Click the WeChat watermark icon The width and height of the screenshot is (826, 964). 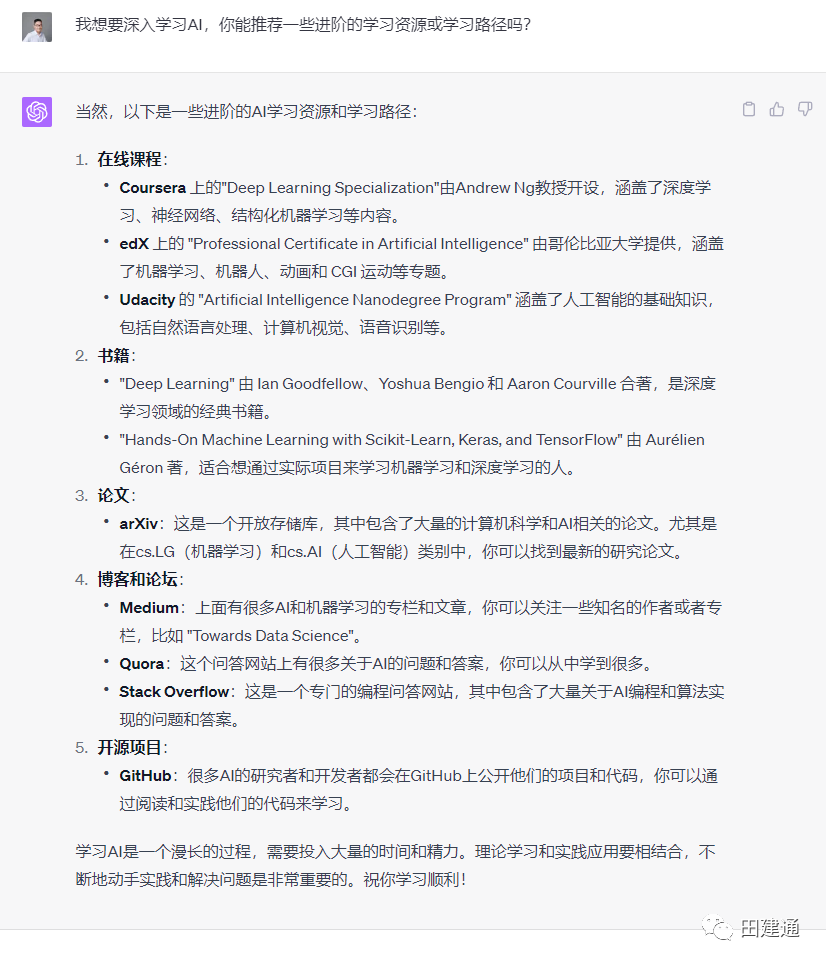pyautogui.click(x=718, y=928)
